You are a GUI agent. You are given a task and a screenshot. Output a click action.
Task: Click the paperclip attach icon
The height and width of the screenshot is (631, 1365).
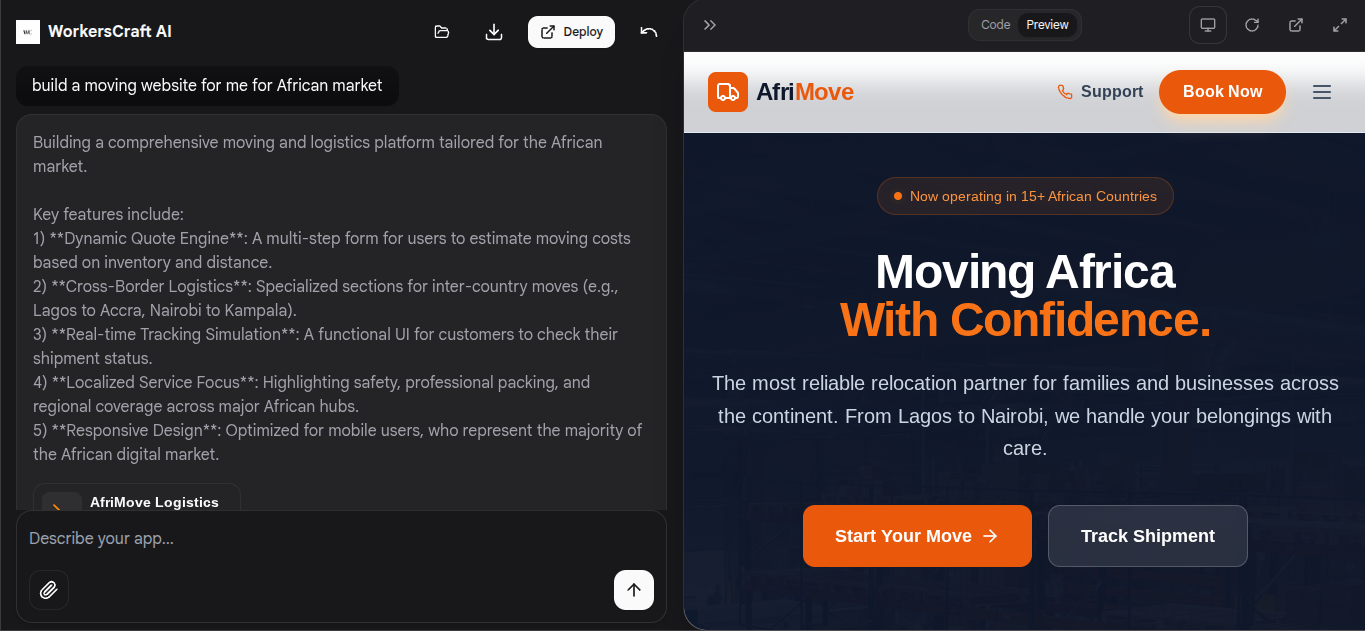[x=49, y=590]
